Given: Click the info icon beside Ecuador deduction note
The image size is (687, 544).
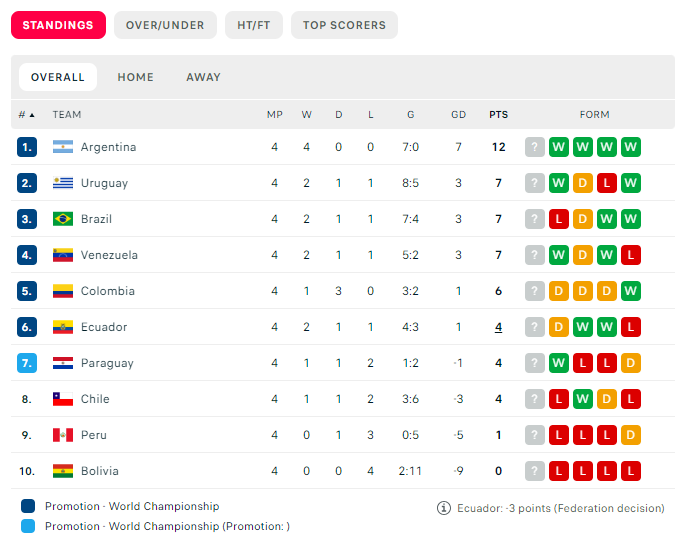Looking at the screenshot, I should pyautogui.click(x=444, y=508).
